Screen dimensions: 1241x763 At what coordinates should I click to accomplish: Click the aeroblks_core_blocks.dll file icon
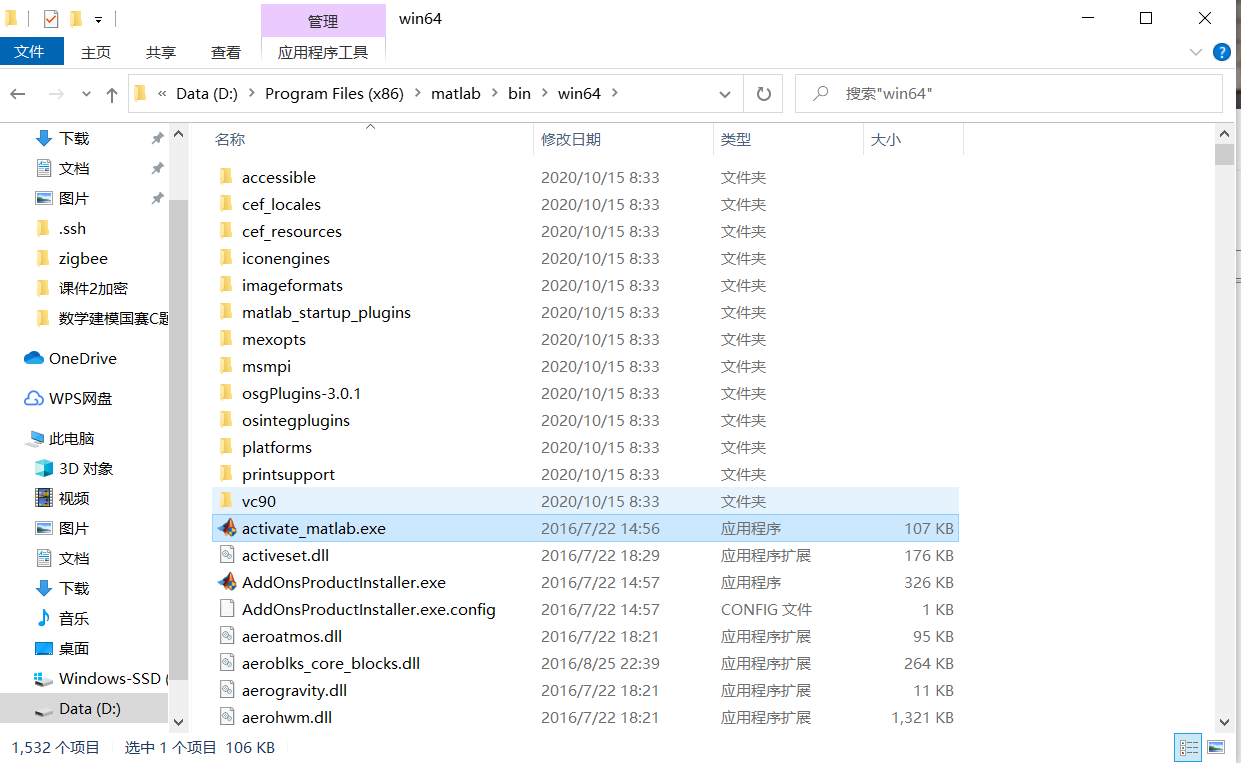pyautogui.click(x=227, y=663)
